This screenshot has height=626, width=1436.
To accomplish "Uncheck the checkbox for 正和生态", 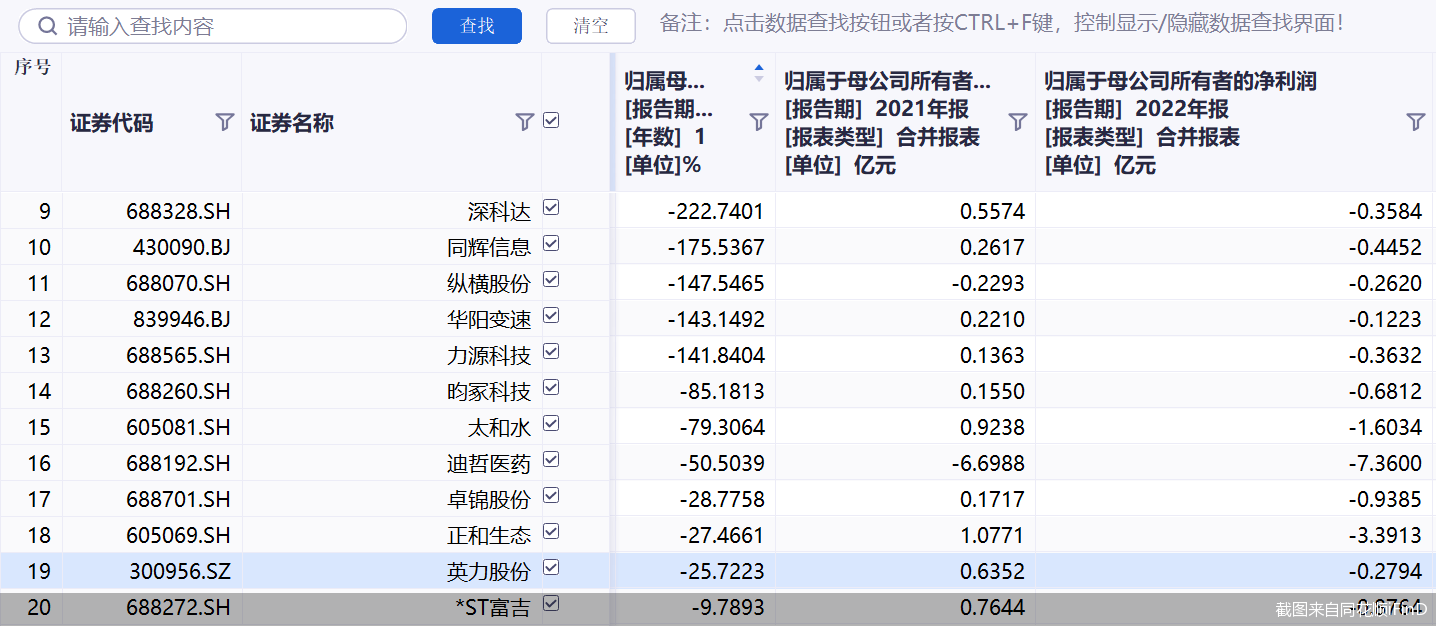I will pos(551,532).
